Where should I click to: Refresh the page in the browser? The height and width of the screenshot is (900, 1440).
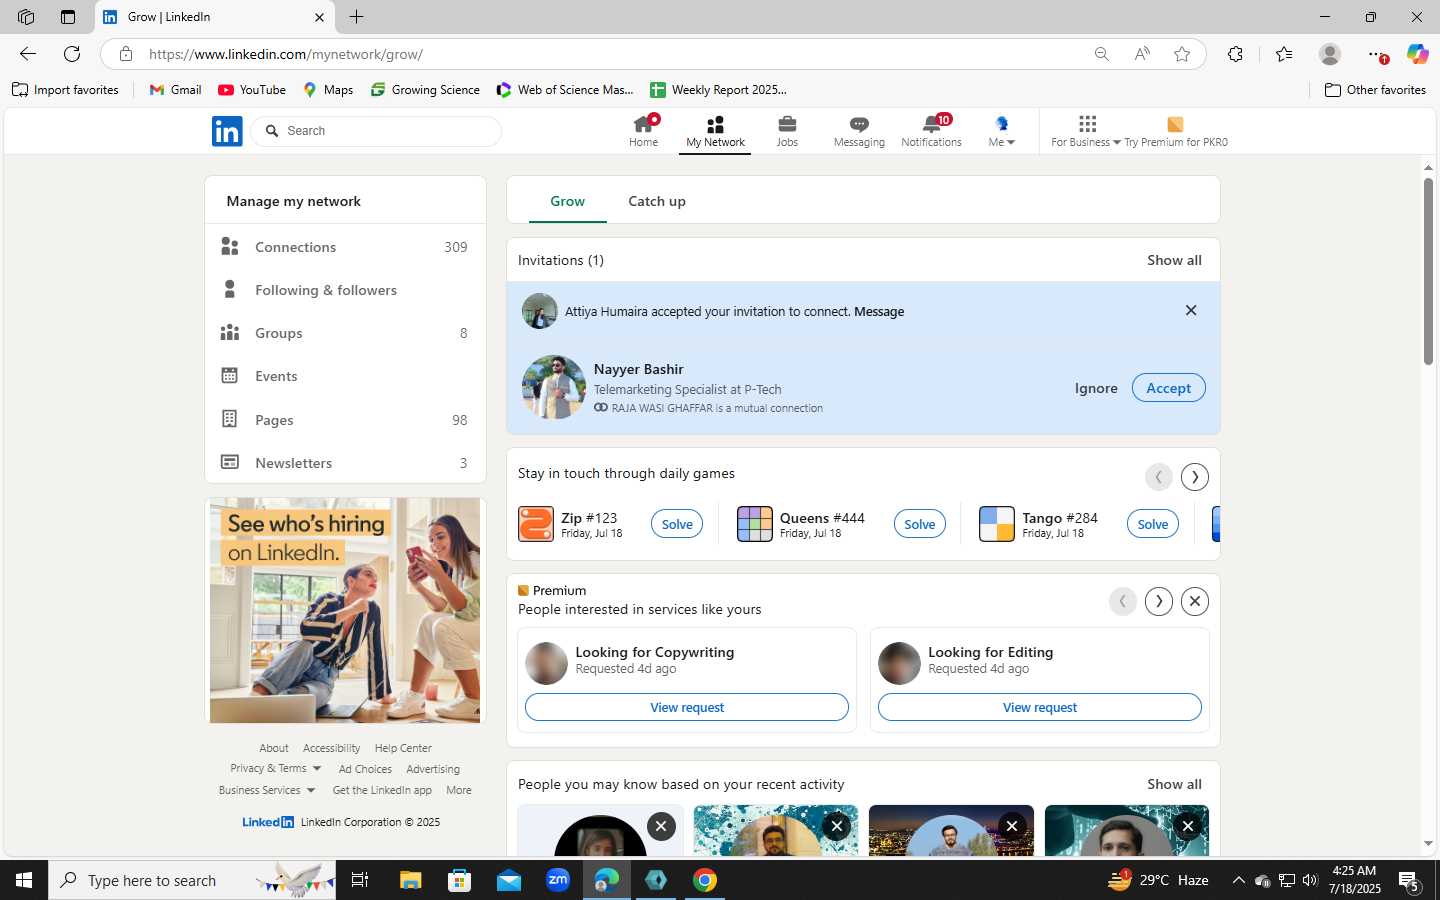[x=72, y=54]
